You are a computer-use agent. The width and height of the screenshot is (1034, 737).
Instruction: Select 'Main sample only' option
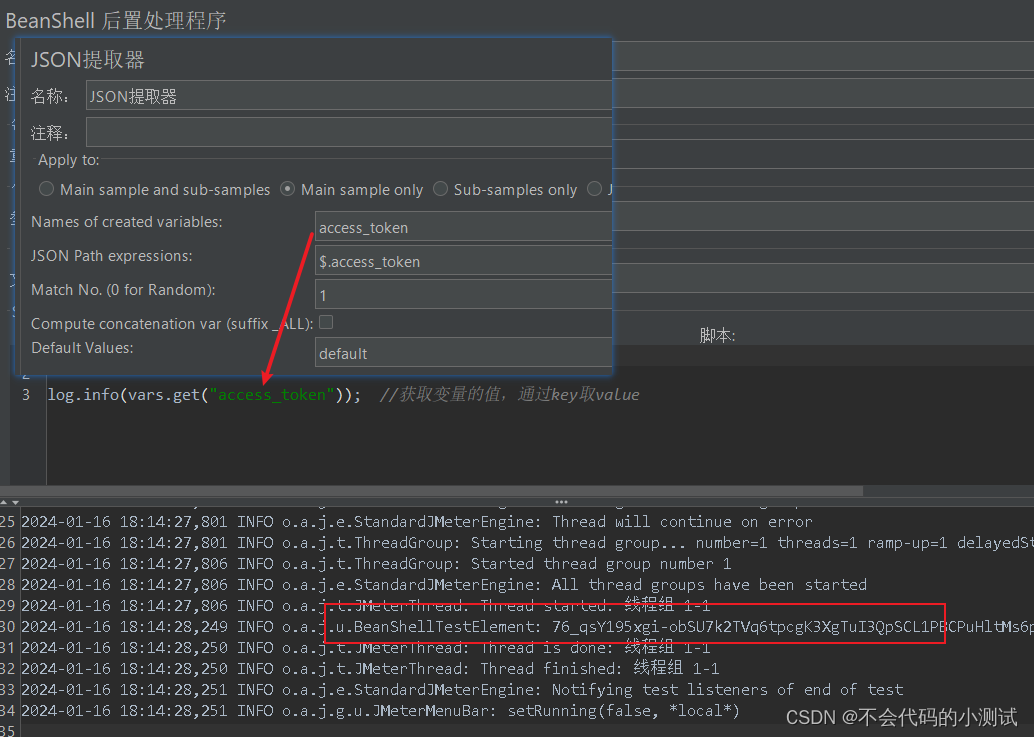288,189
